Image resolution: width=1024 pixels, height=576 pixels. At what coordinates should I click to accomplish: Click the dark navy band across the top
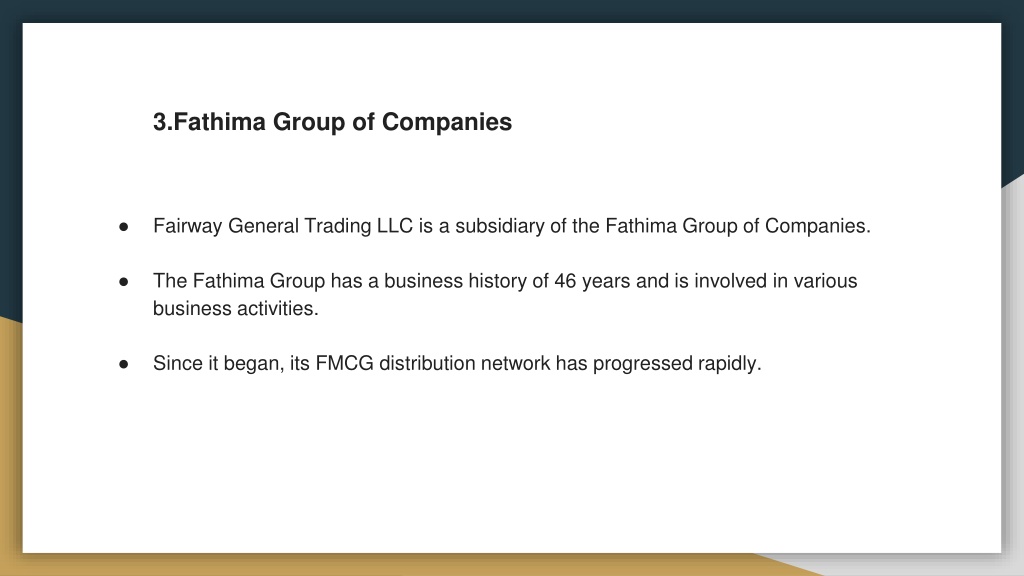512,11
